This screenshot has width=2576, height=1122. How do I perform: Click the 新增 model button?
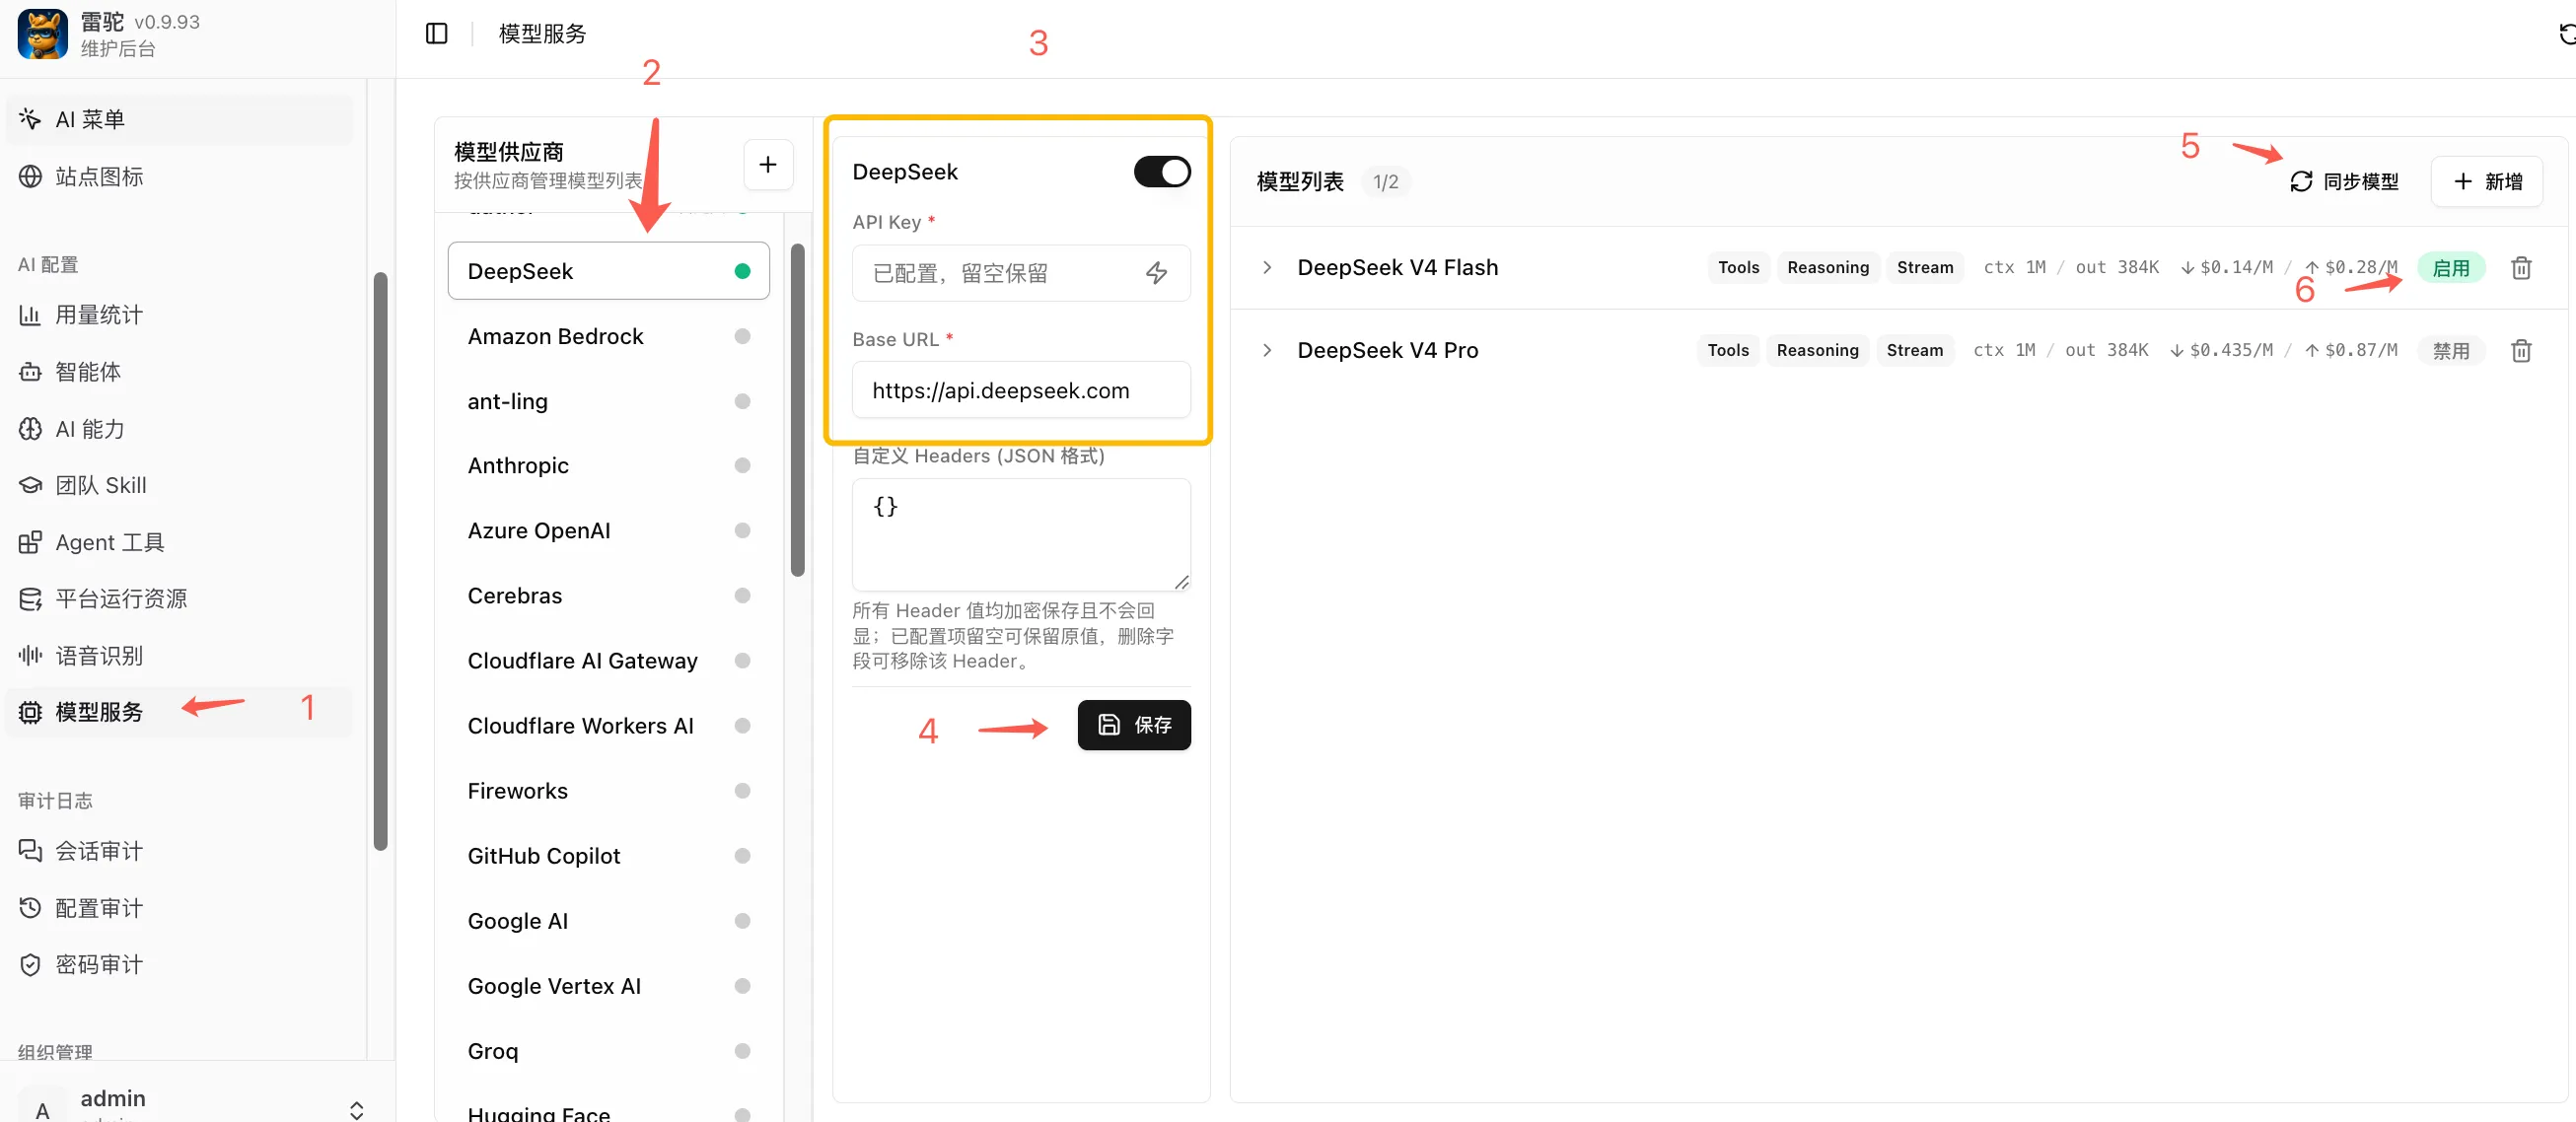tap(2487, 182)
